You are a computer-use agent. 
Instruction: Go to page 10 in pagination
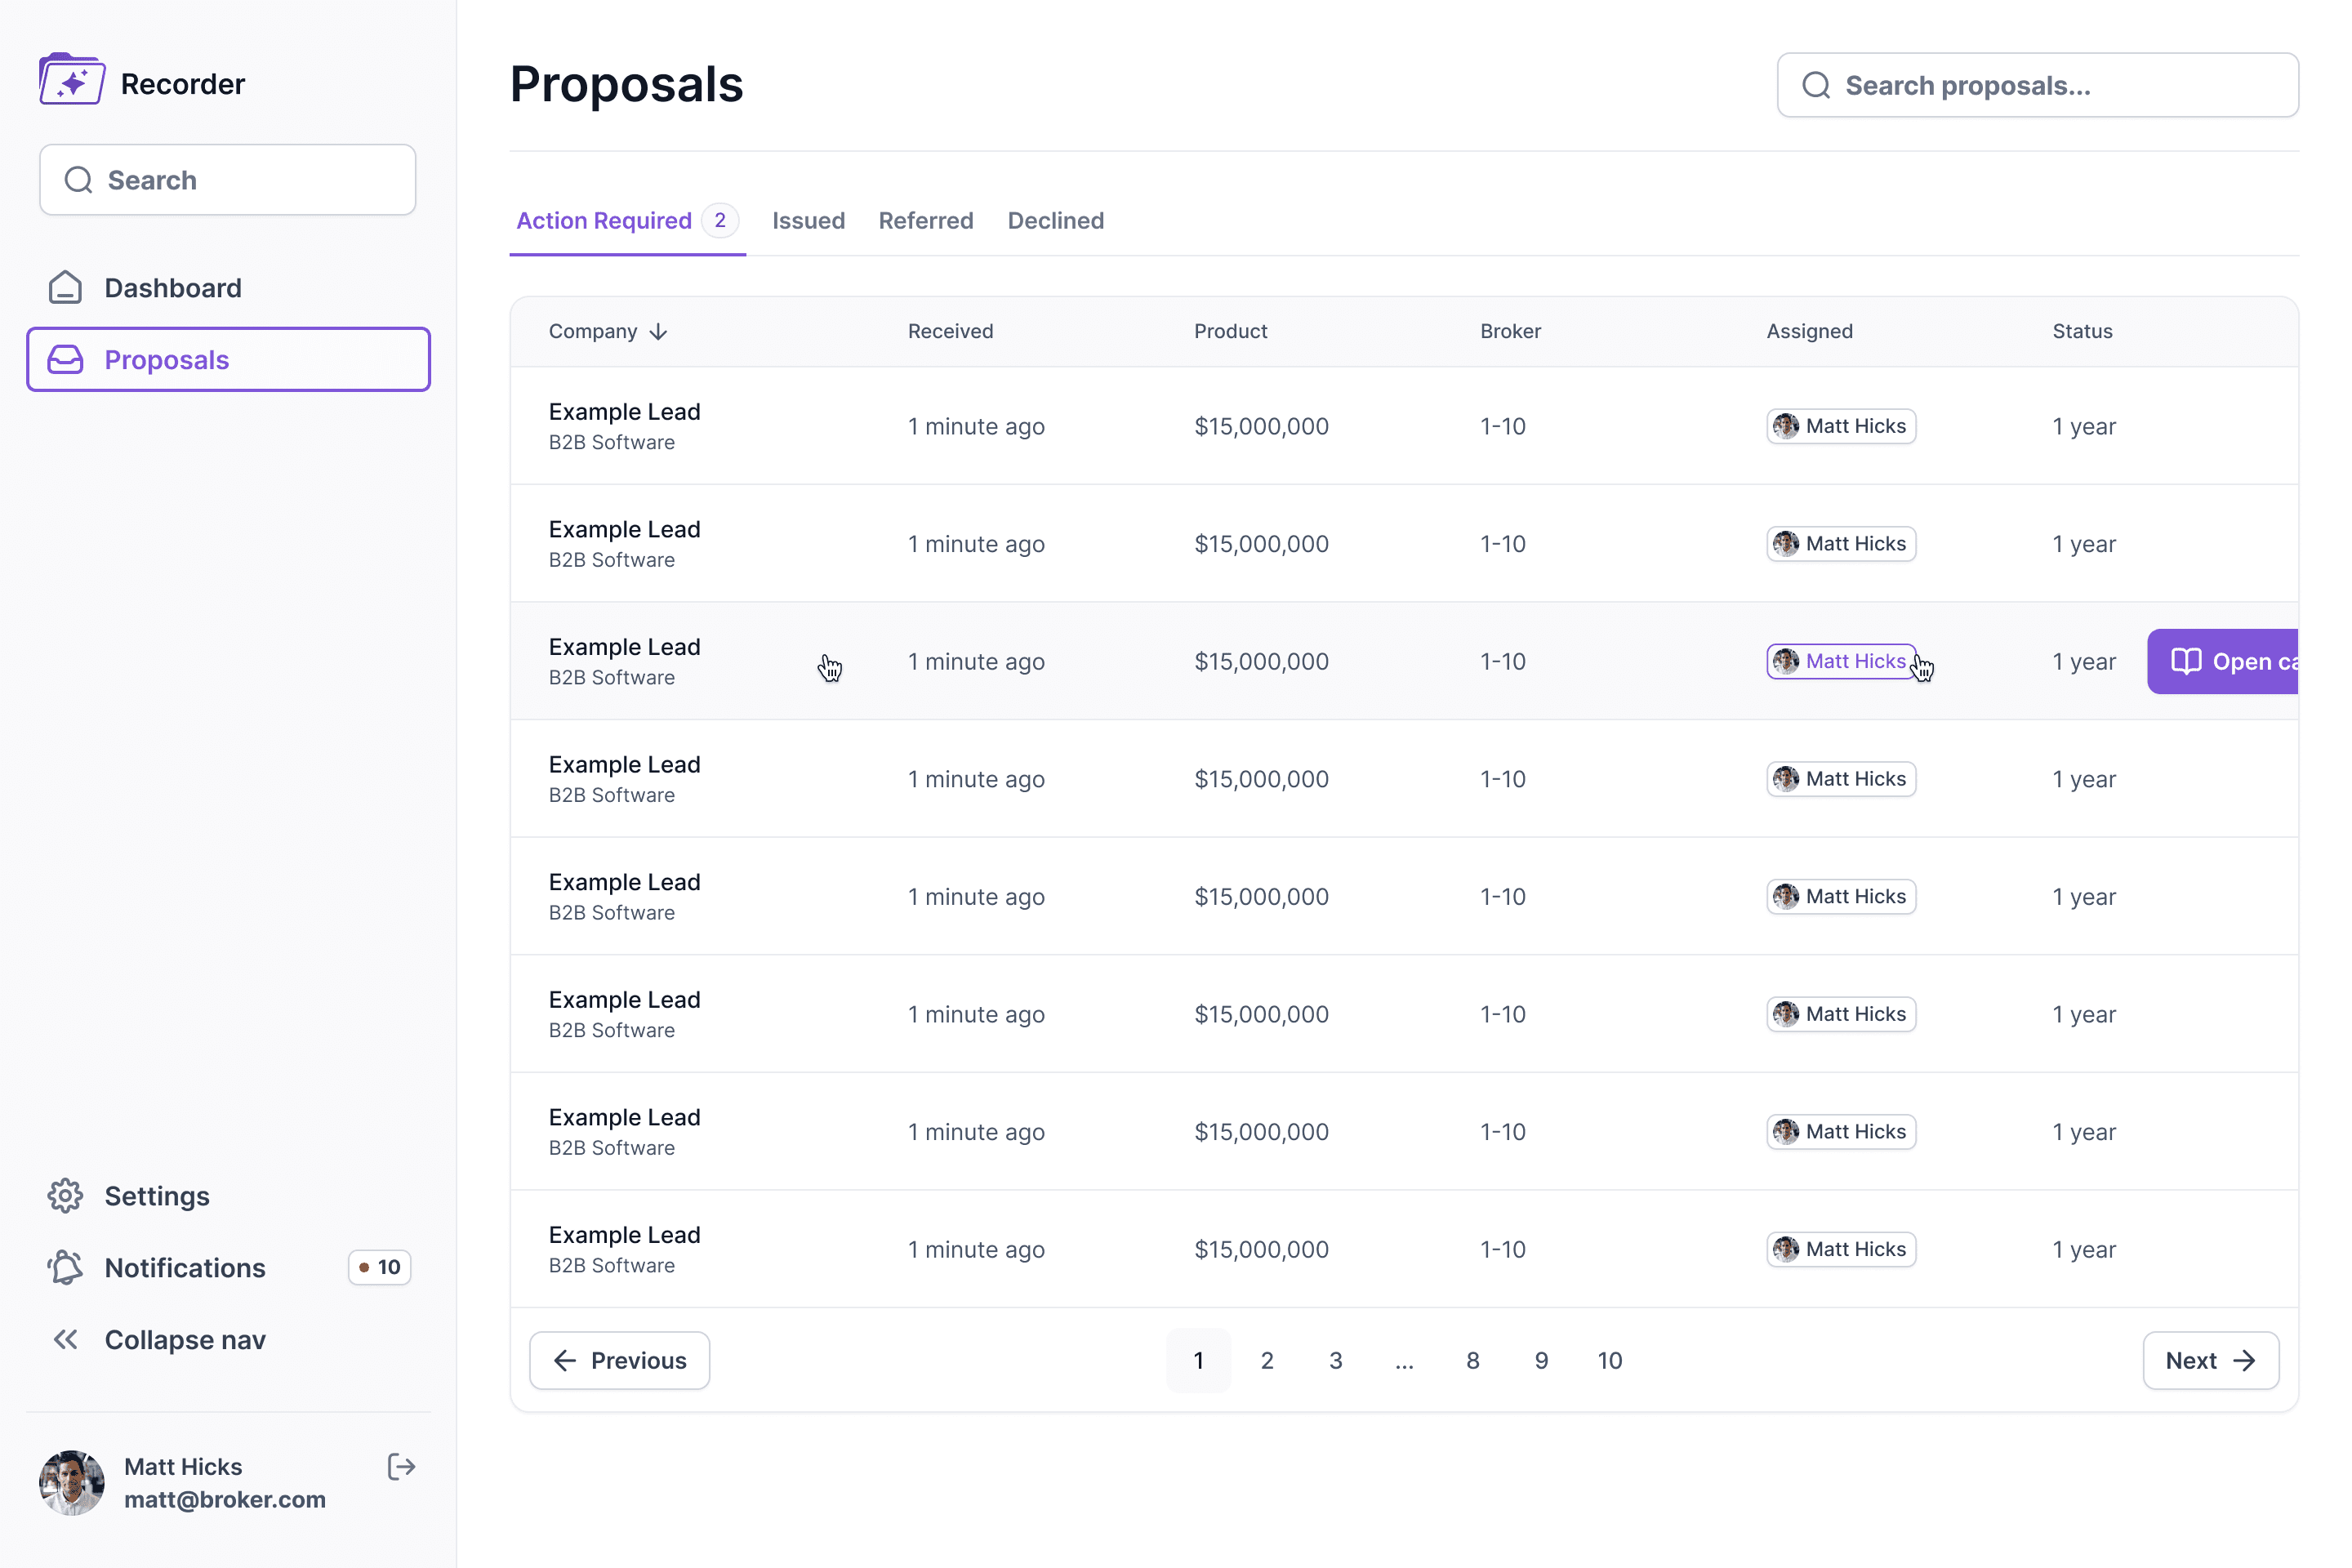coord(1609,1360)
